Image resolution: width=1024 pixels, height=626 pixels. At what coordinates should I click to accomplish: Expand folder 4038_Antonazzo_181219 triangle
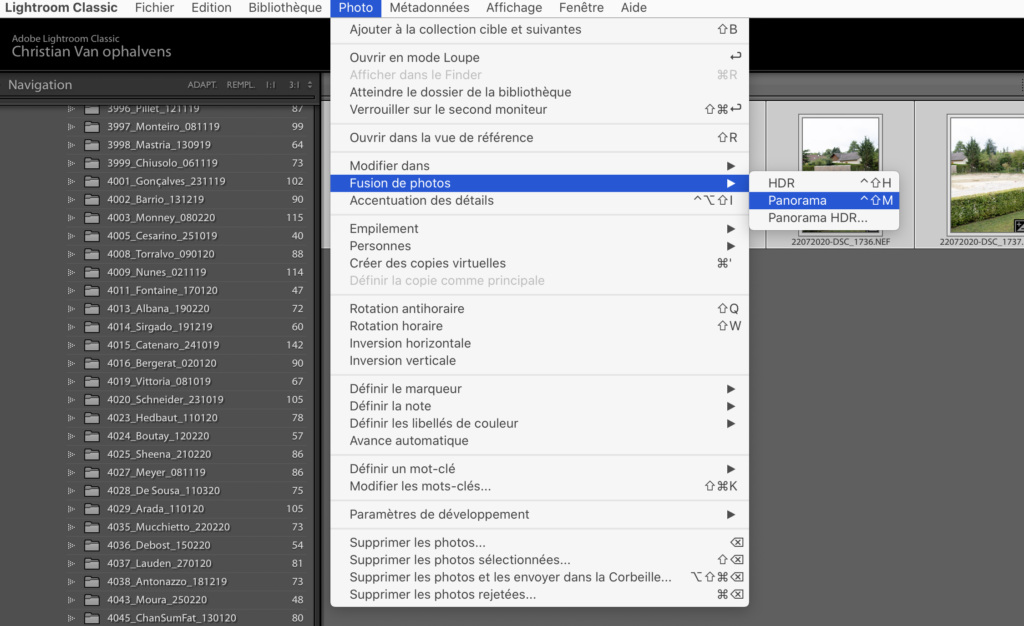coord(71,582)
